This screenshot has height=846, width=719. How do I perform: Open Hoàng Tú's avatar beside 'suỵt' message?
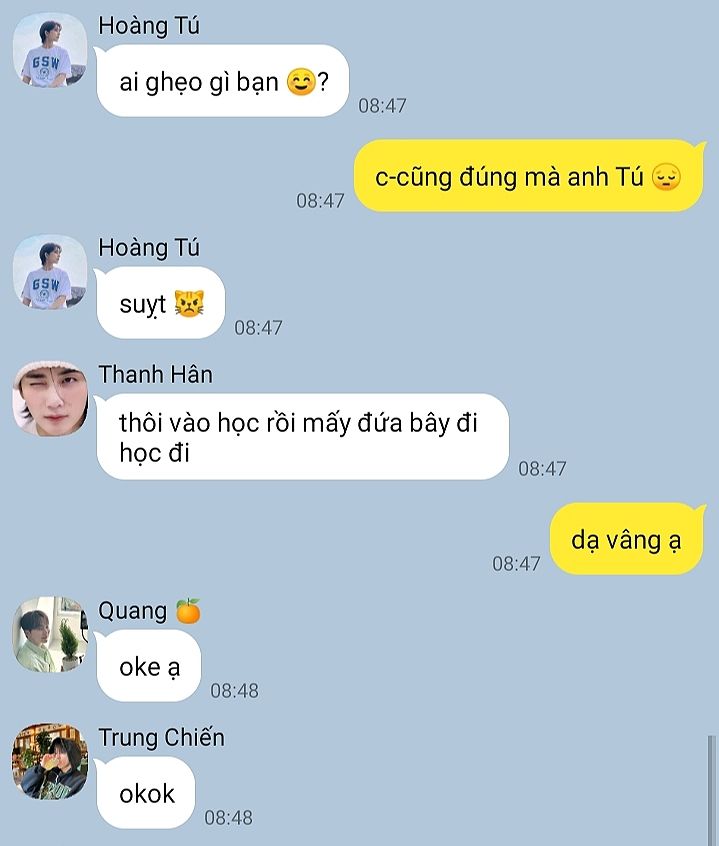pyautogui.click(x=50, y=272)
